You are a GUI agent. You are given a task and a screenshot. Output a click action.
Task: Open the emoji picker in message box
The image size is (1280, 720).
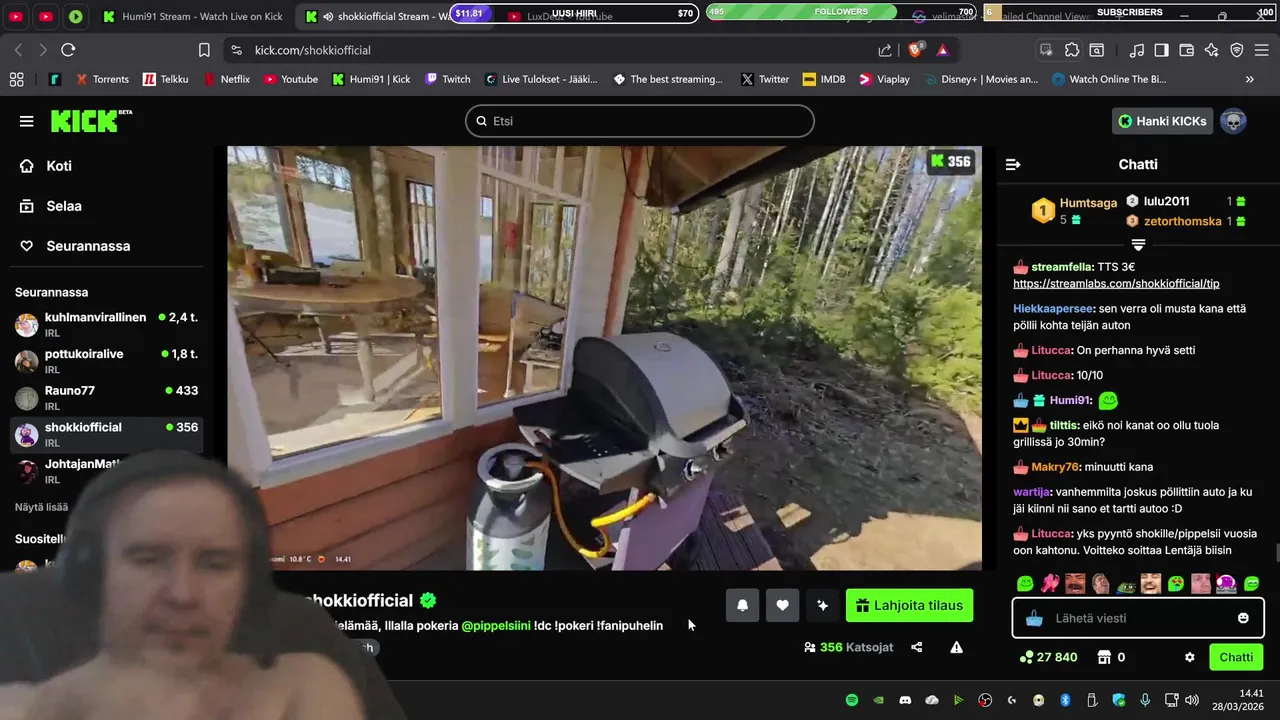[1243, 618]
